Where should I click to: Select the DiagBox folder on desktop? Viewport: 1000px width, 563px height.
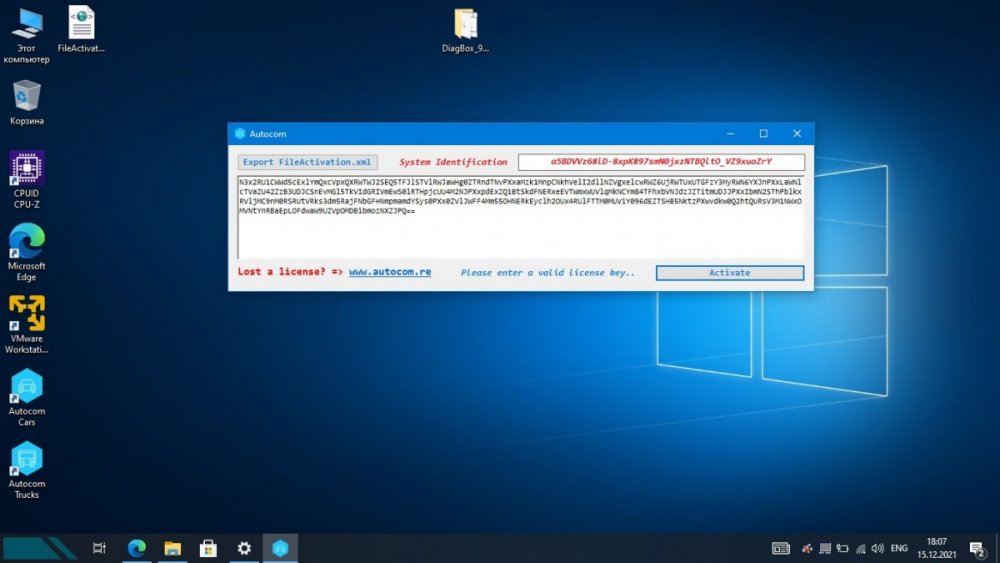(x=465, y=25)
